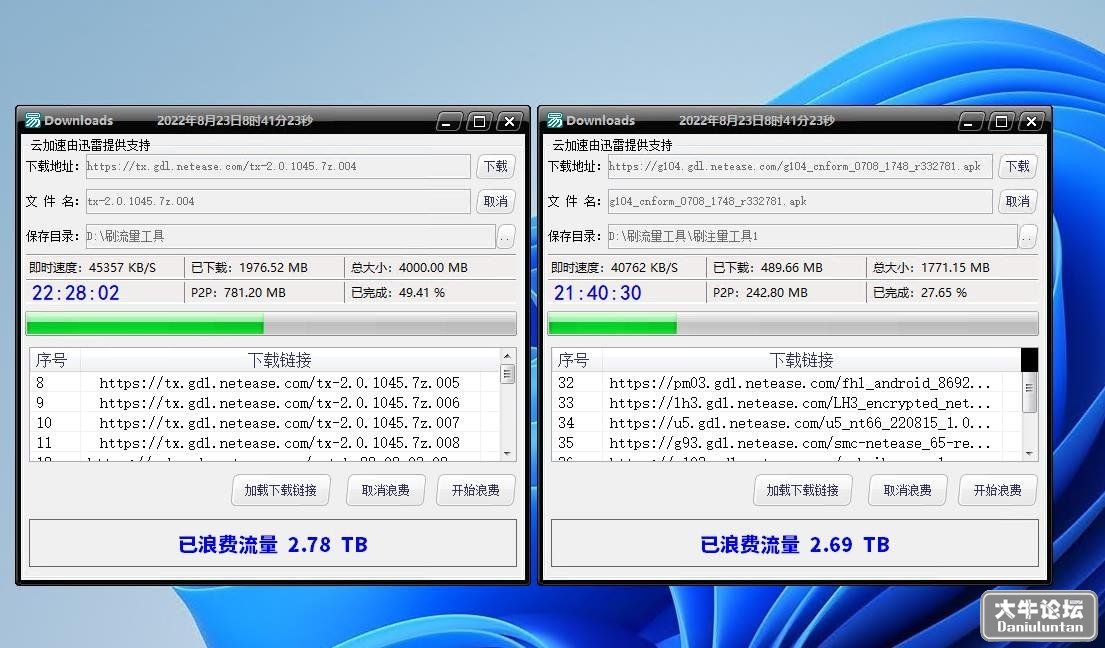Select row 33 with the LH3_encrypted link
The image size is (1105, 648).
[786, 403]
